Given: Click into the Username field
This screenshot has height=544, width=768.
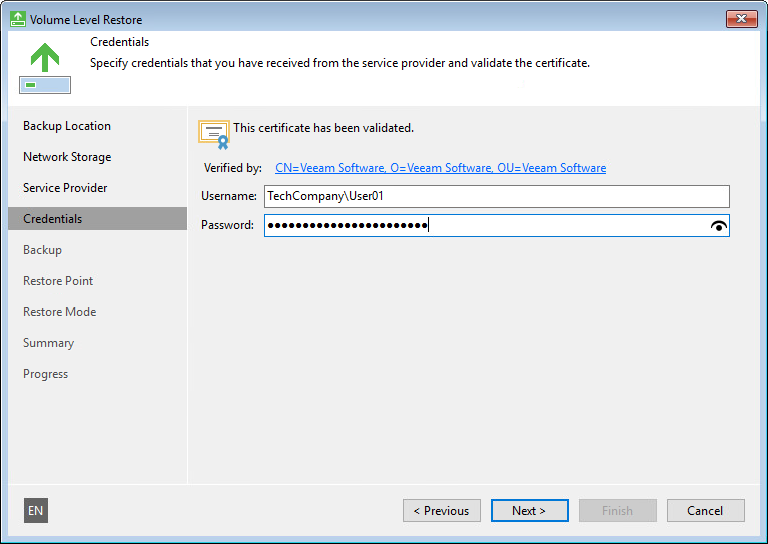Looking at the screenshot, I should tap(497, 196).
